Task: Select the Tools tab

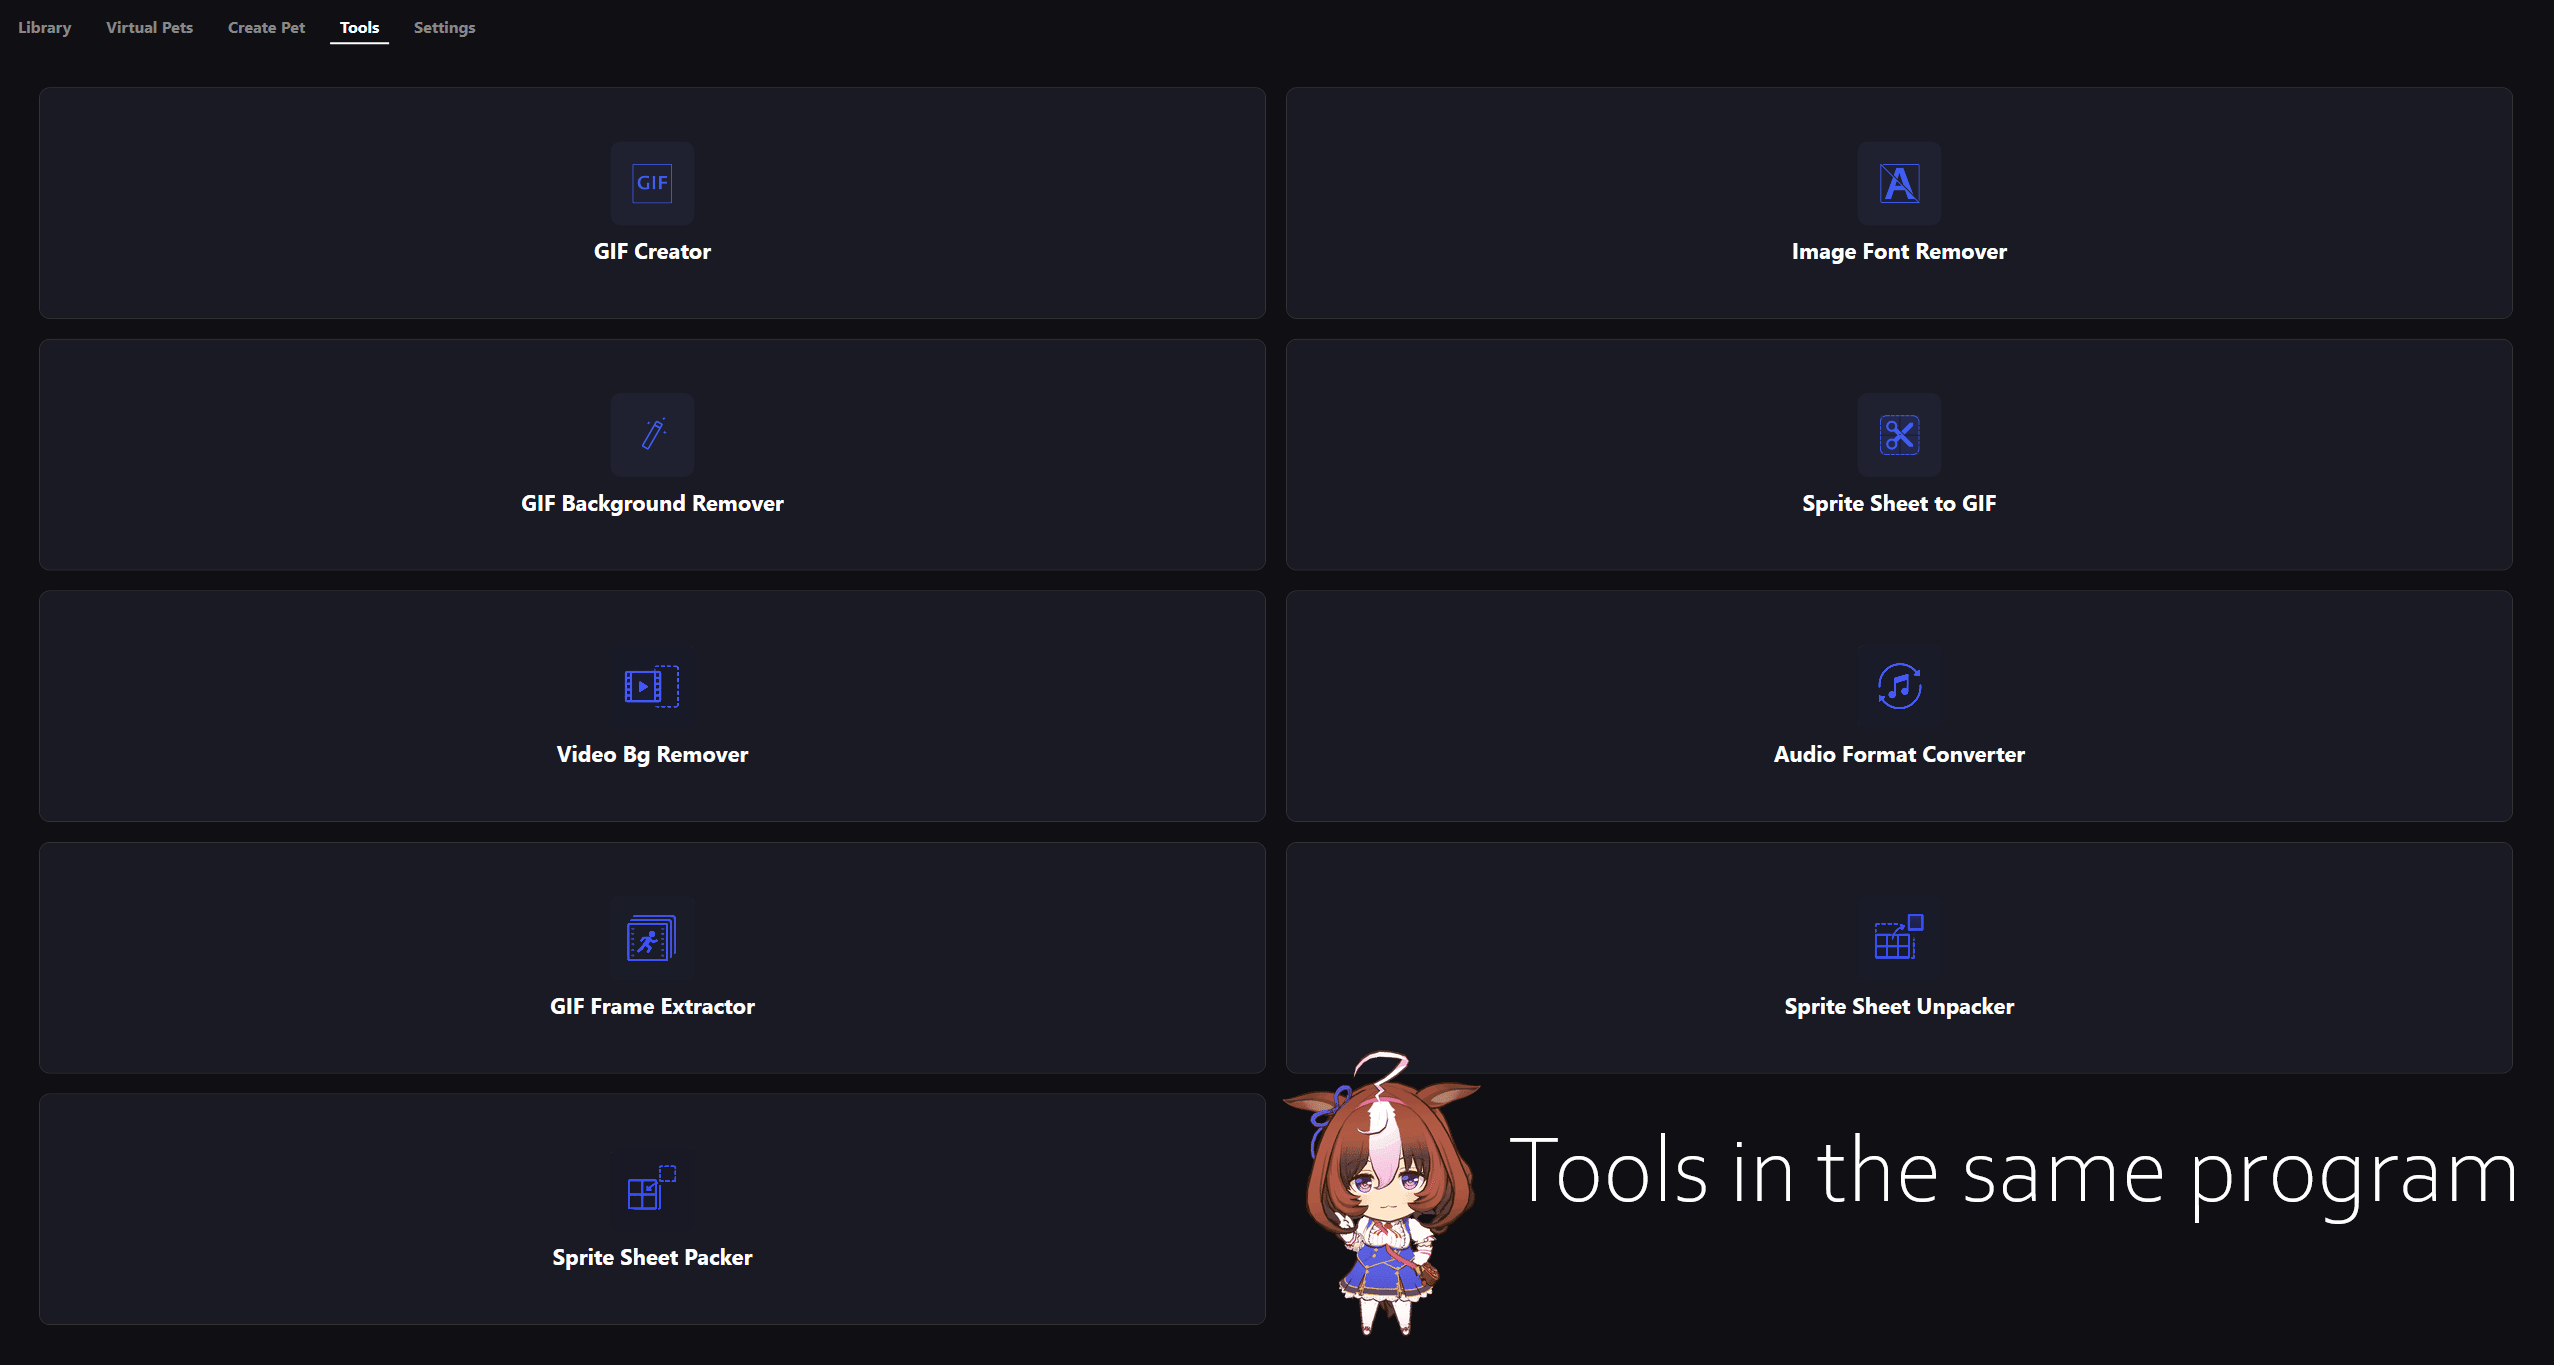Action: 359,28
